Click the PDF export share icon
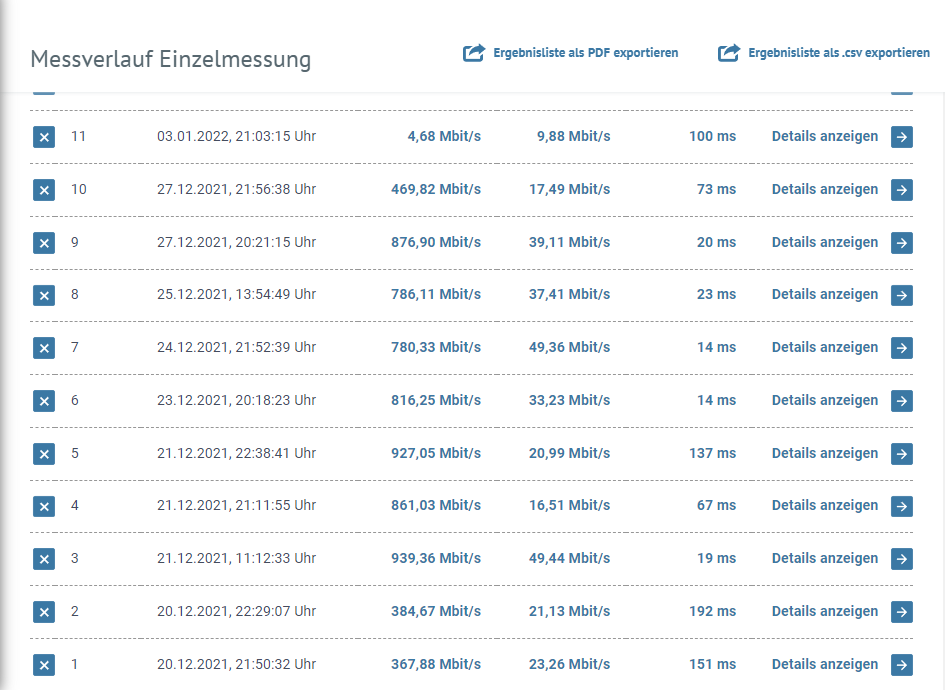The height and width of the screenshot is (690, 945). [473, 53]
